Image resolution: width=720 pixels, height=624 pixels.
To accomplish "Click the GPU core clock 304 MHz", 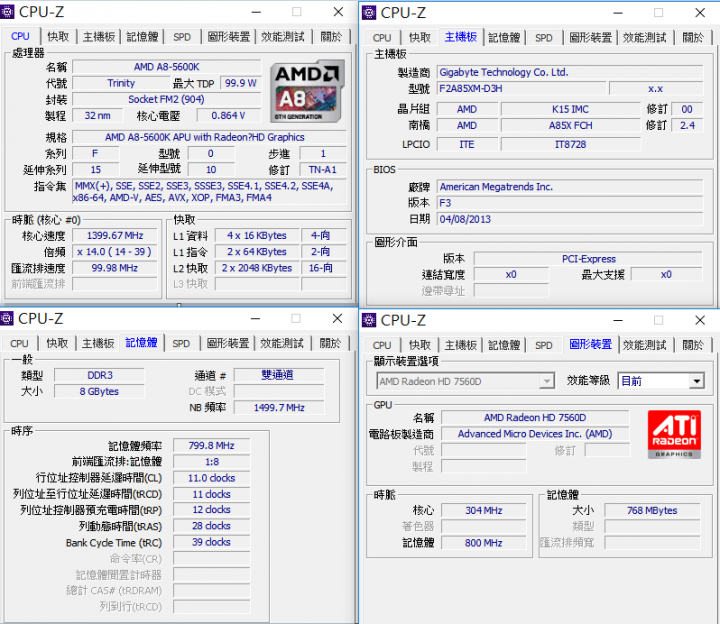I will tap(484, 511).
